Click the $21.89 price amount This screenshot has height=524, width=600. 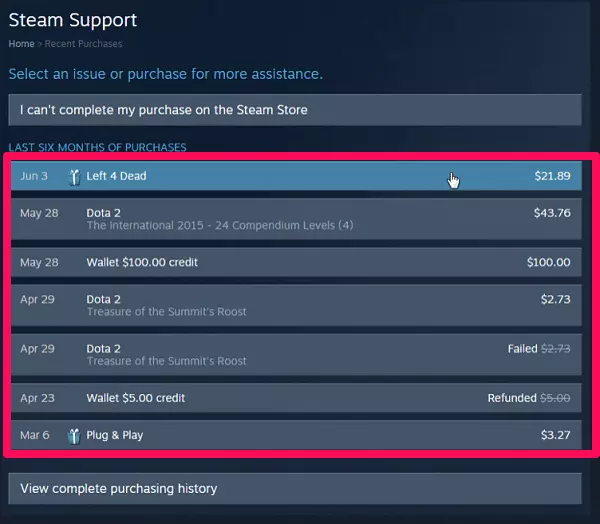[x=552, y=176]
